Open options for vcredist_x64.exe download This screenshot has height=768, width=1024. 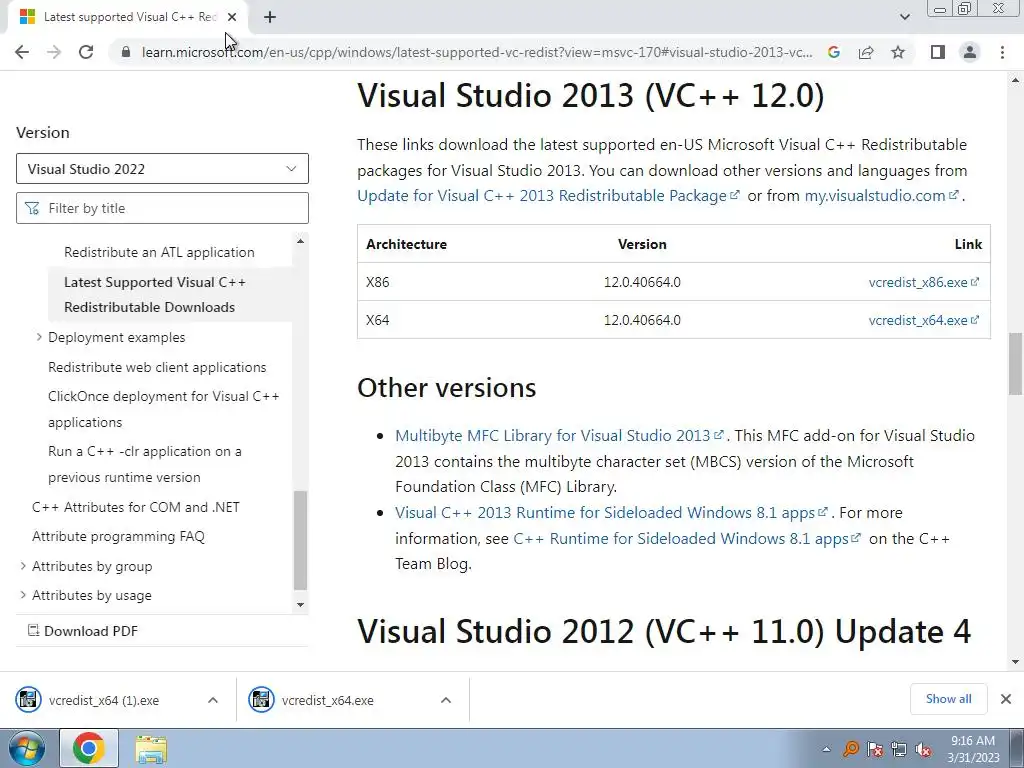click(446, 700)
